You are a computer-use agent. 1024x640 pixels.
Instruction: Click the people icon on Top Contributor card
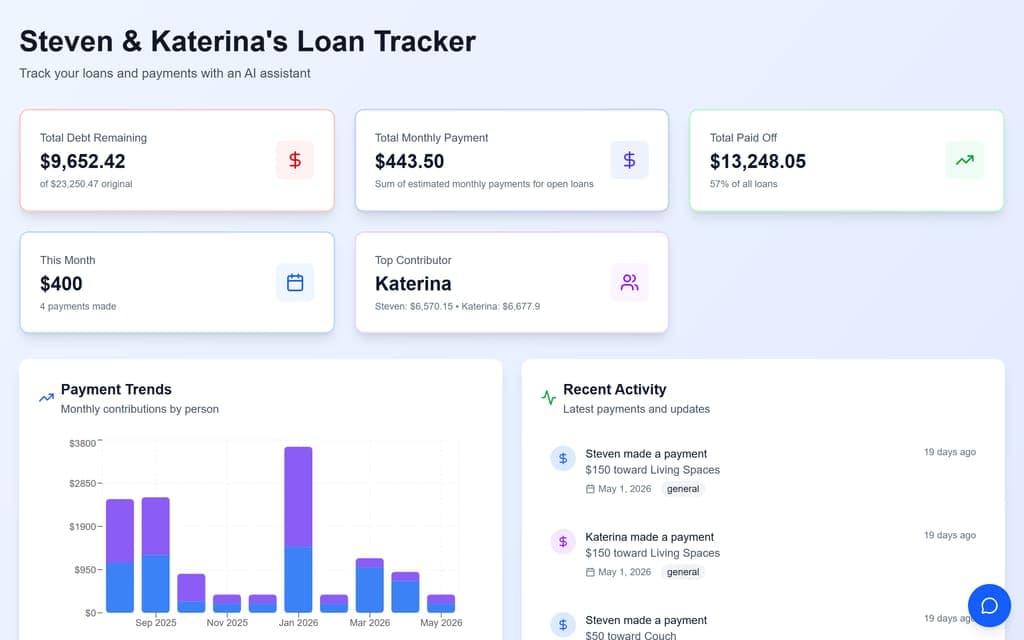(629, 282)
